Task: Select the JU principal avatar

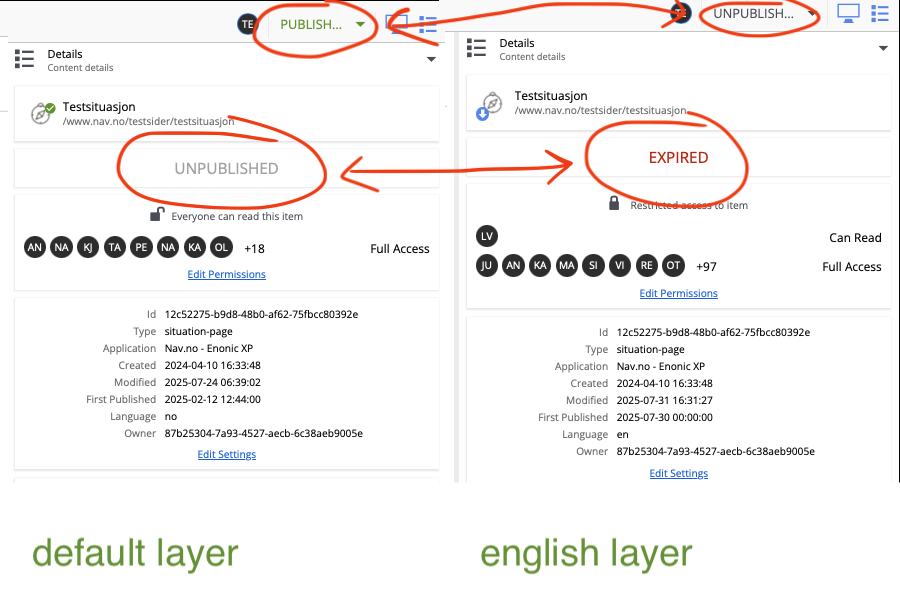Action: pyautogui.click(x=487, y=265)
